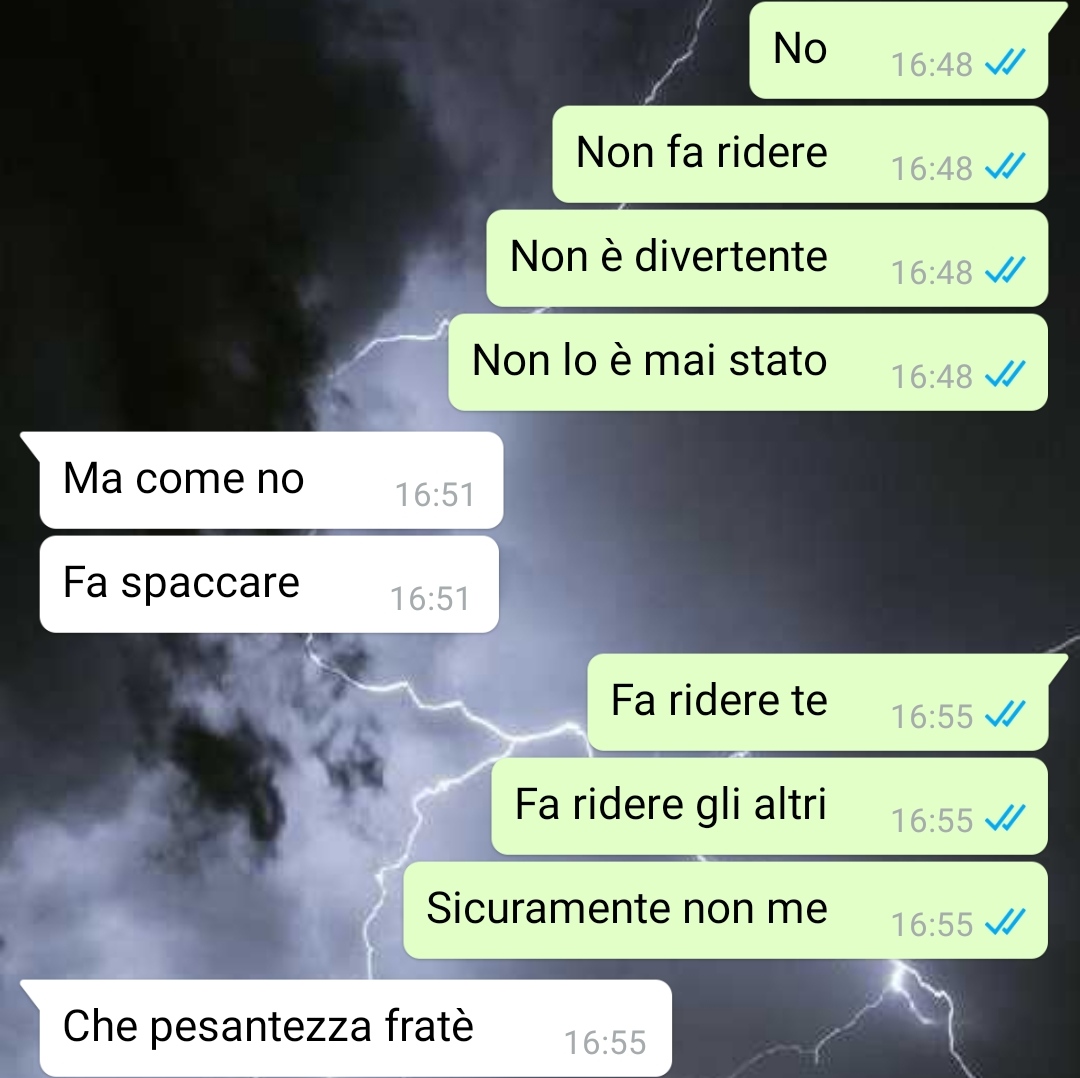
Task: Tap the 16:55 timestamp on "Che pesantezza fratè"
Action: pyautogui.click(x=605, y=1042)
